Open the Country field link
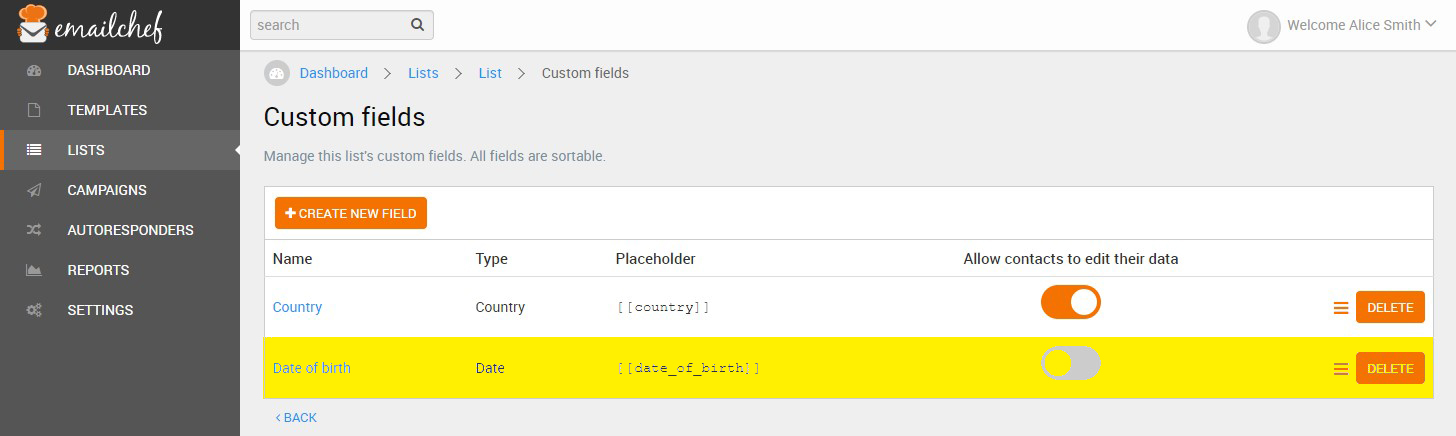 click(297, 307)
